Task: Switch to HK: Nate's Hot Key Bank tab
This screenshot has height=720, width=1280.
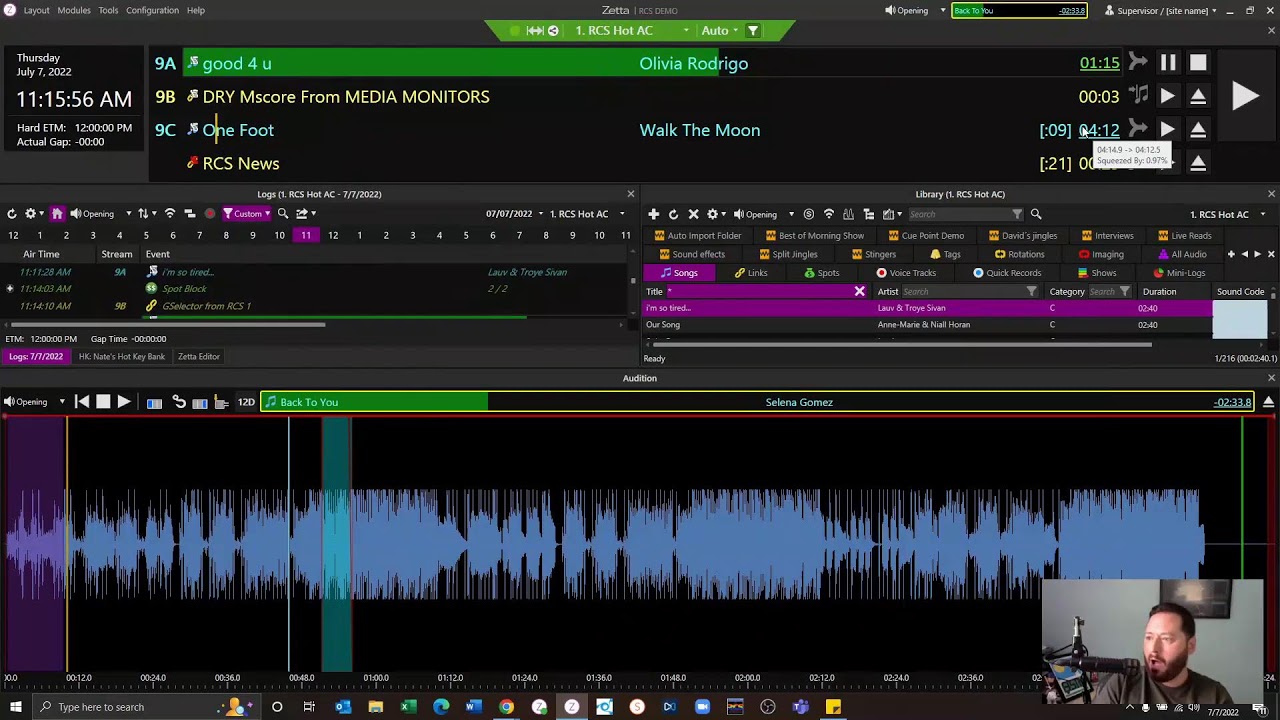Action: (122, 357)
